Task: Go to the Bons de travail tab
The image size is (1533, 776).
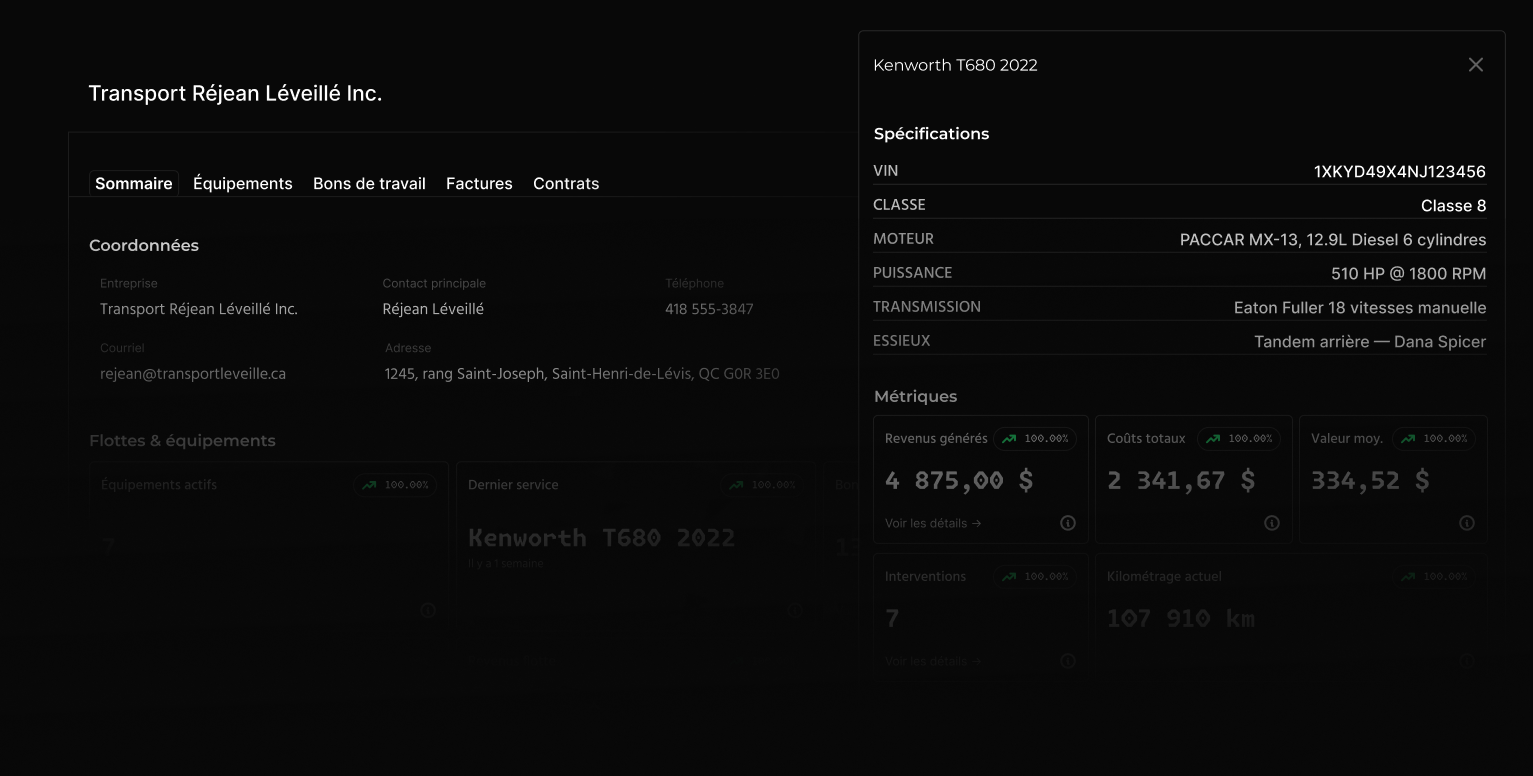Action: pos(369,183)
